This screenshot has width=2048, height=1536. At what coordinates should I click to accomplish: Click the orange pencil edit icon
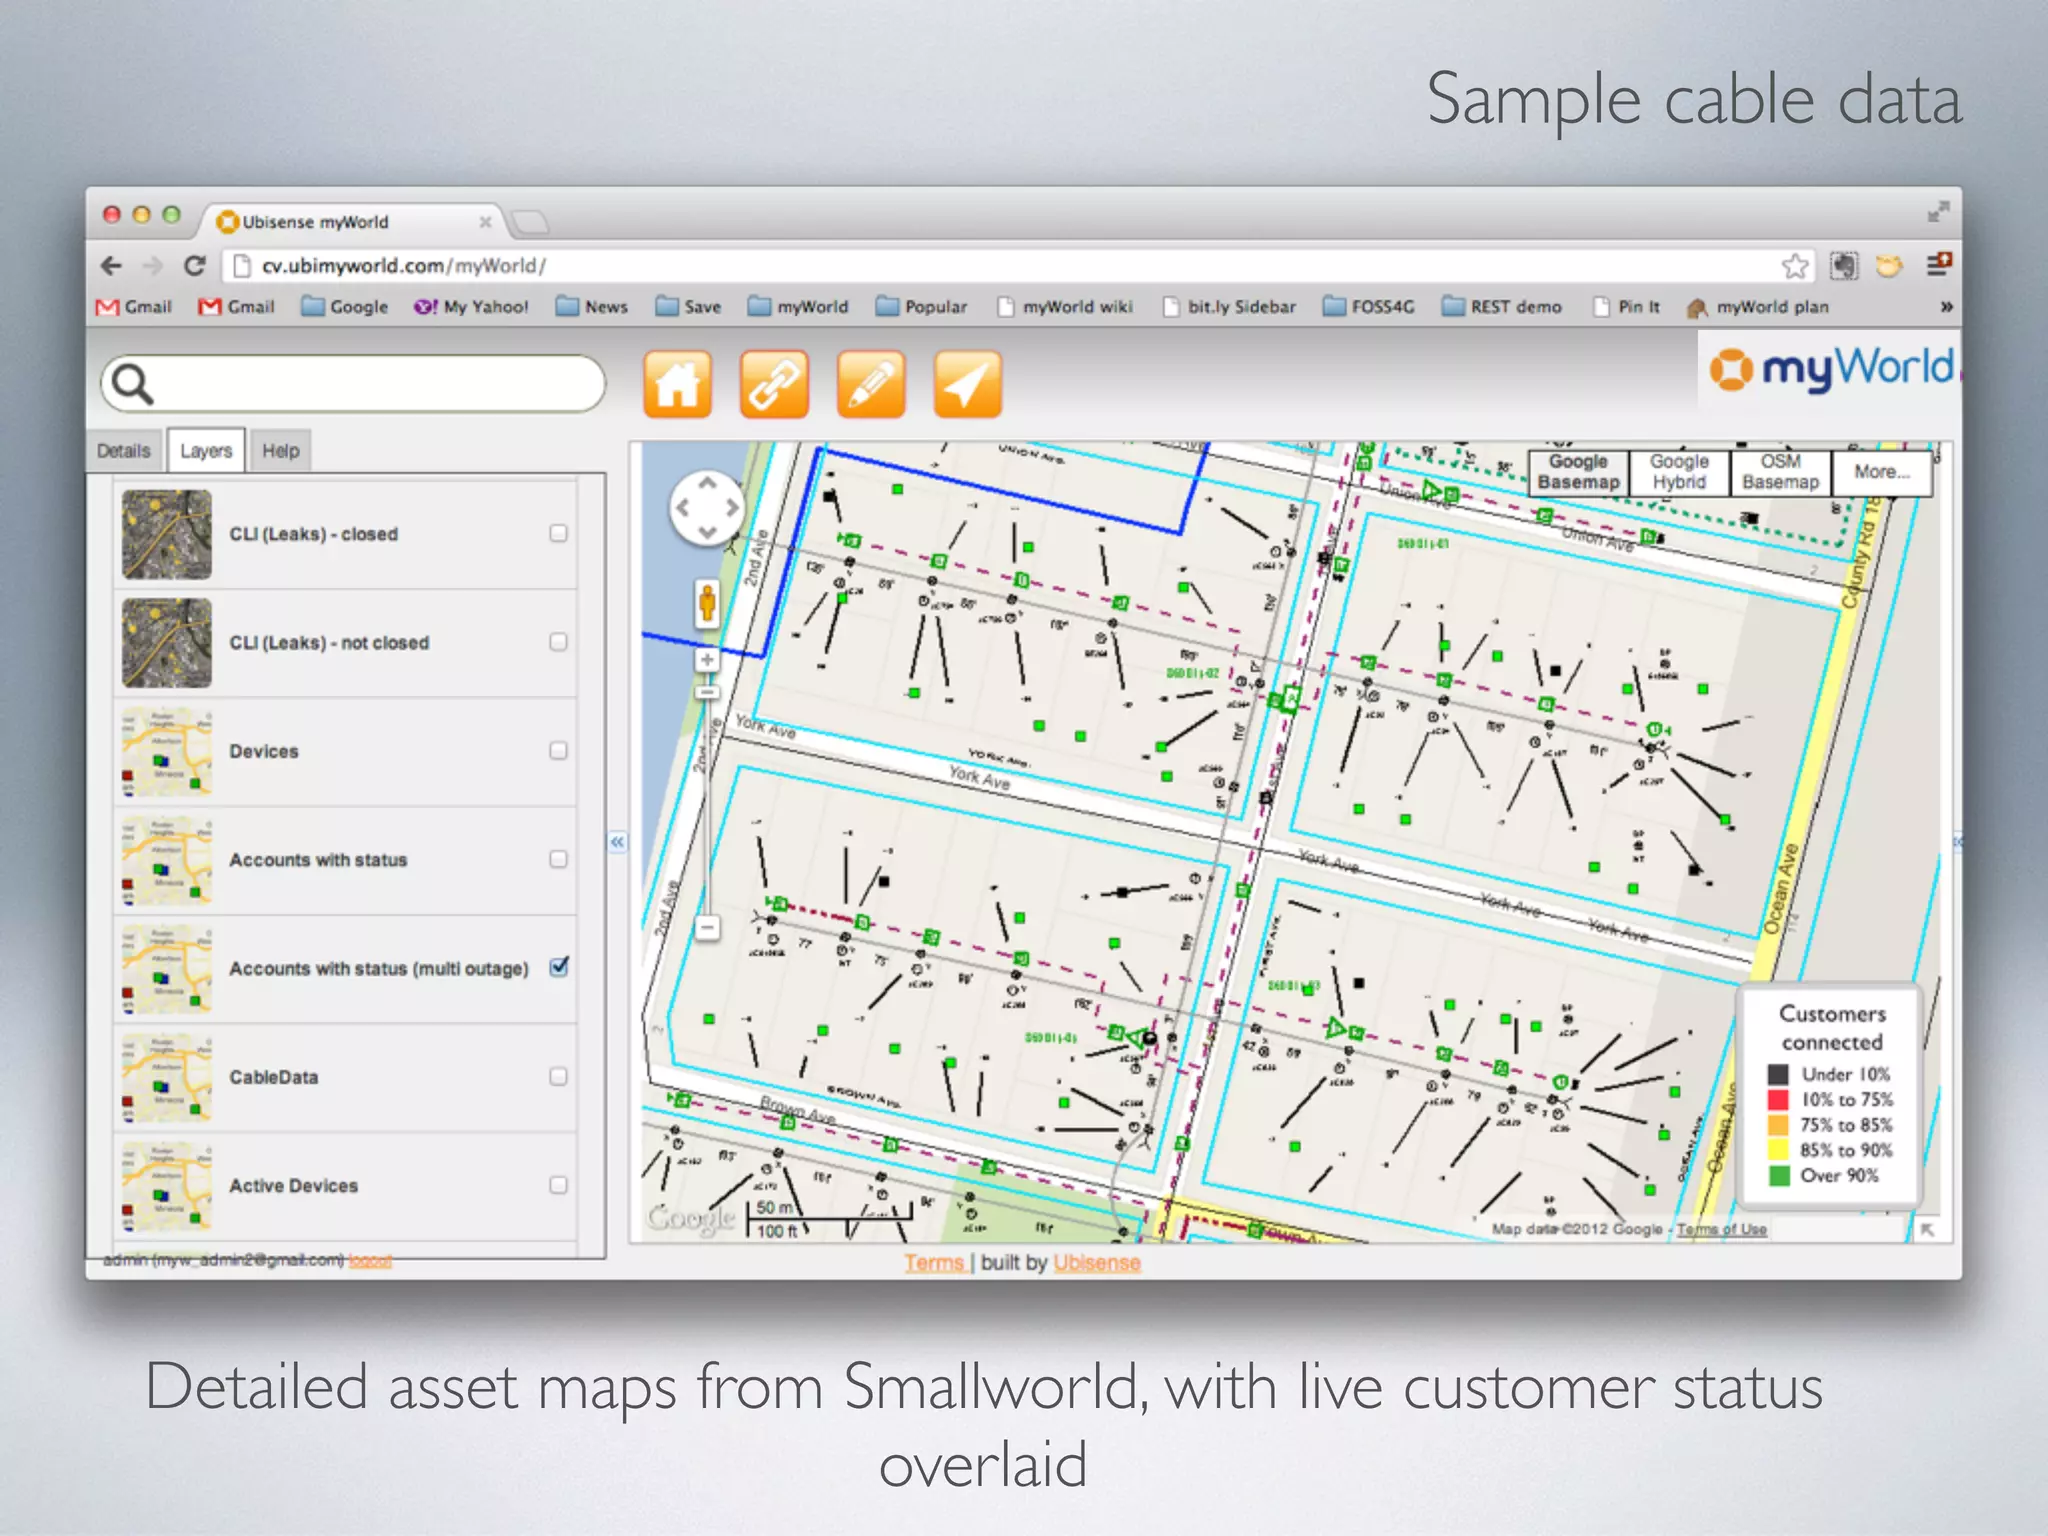point(871,383)
